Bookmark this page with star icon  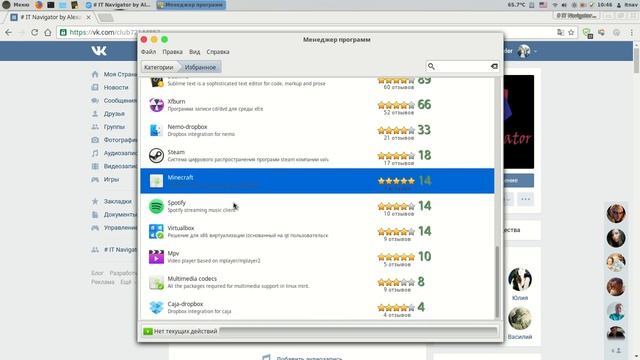(571, 32)
